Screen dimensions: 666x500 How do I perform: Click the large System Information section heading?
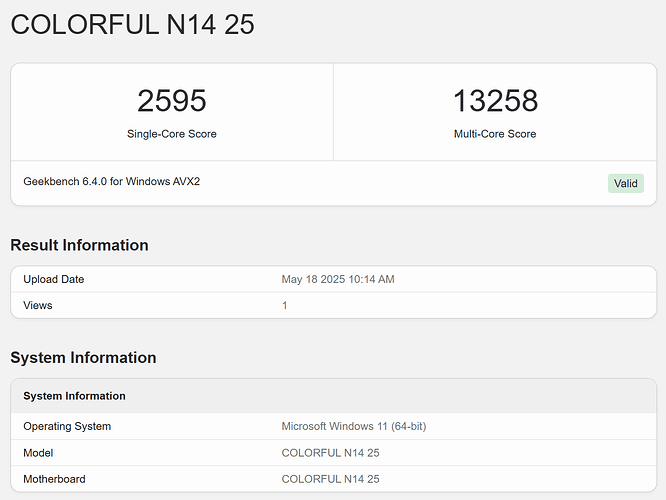click(83, 357)
